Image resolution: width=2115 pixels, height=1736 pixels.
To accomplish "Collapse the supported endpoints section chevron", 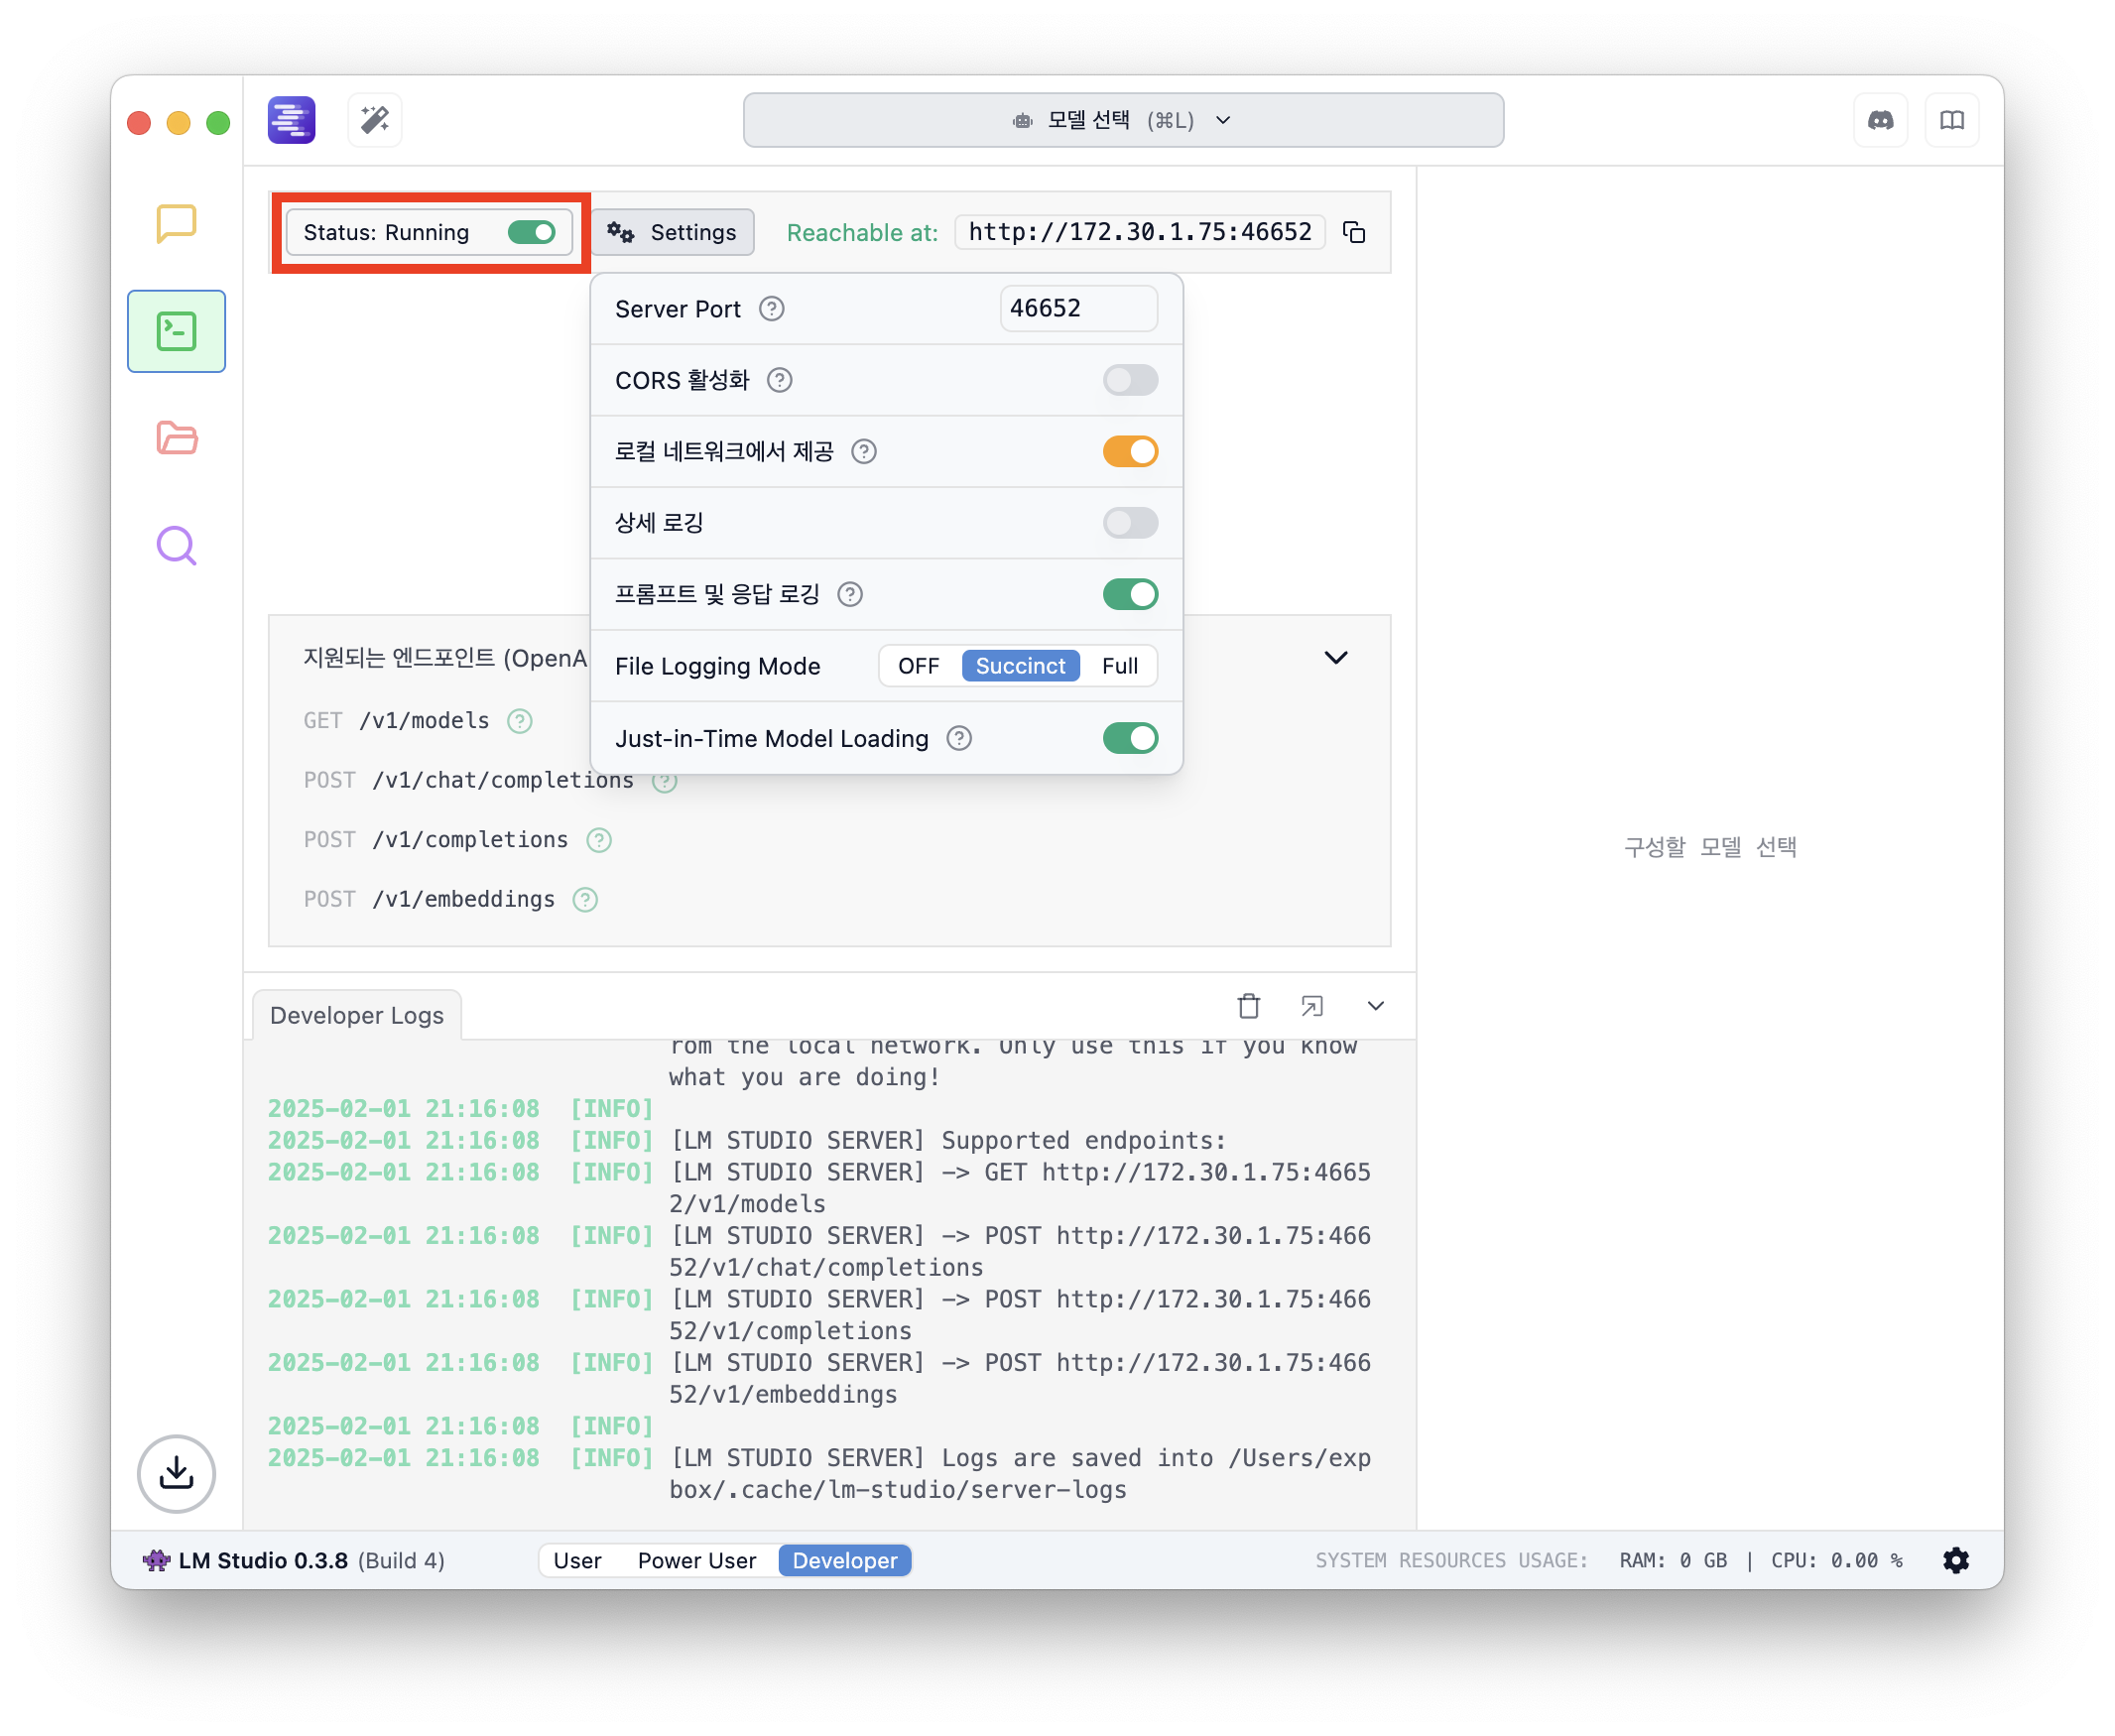I will tap(1335, 657).
